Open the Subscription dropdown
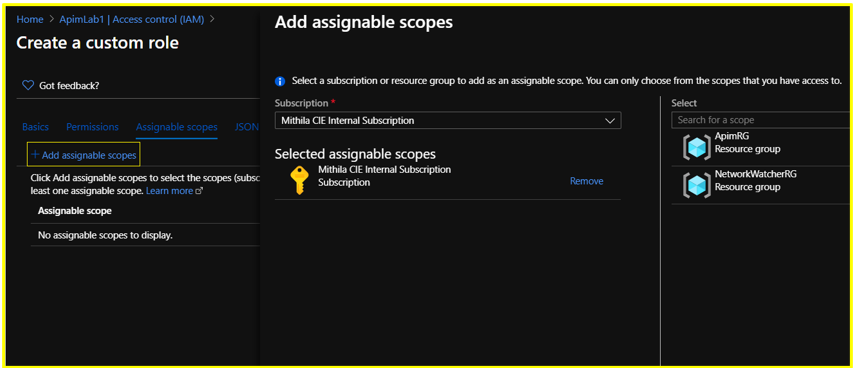The width and height of the screenshot is (854, 370). [x=448, y=120]
